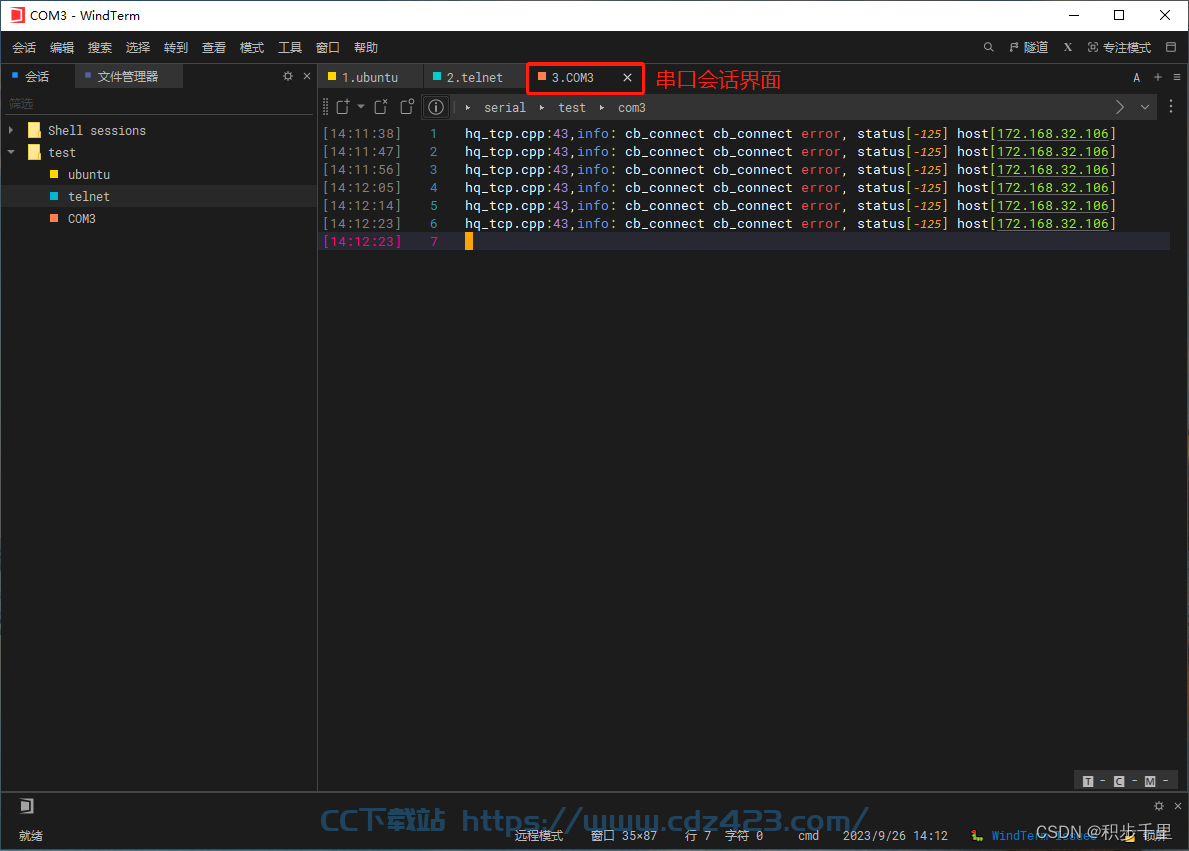Add a new tab with plus icon

(x=1158, y=77)
